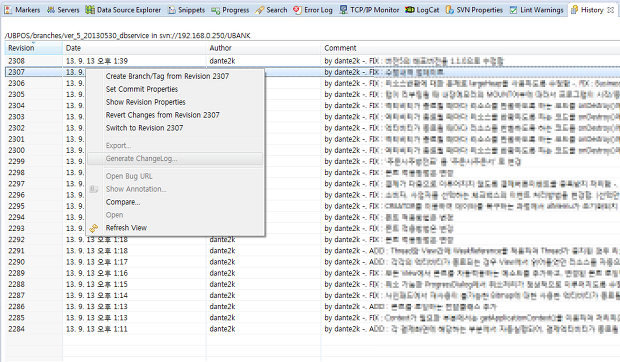Select revision 2306 row
Screen dimensions: 620x362
click(312, 83)
